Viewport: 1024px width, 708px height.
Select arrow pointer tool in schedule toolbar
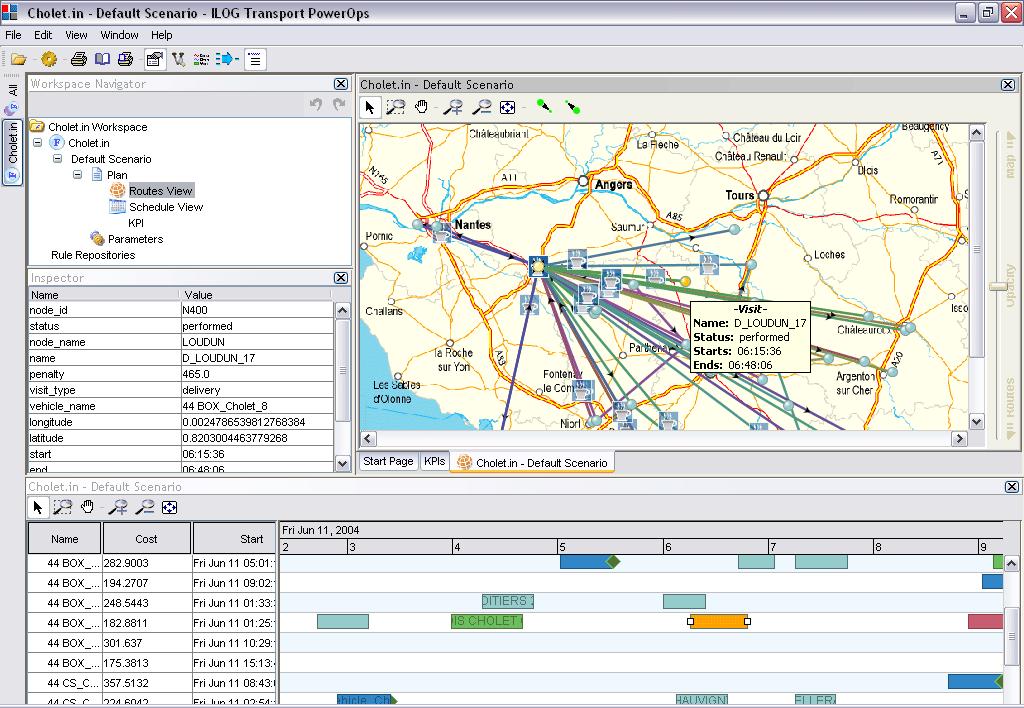(38, 507)
